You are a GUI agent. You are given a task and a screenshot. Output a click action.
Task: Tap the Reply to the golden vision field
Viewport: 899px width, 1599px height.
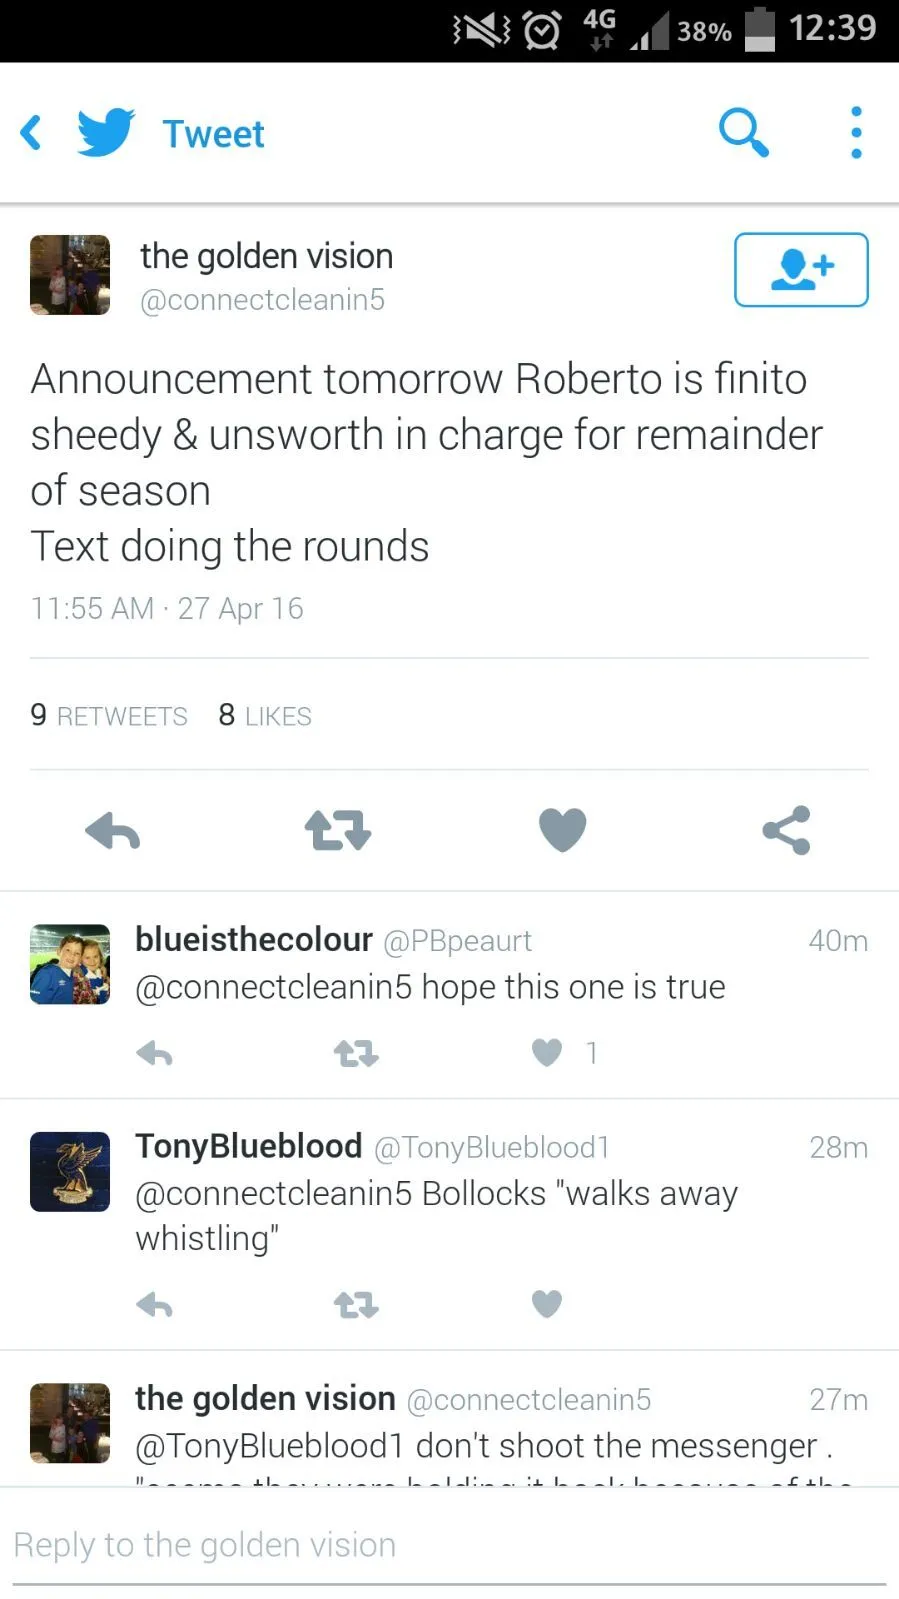[449, 1545]
